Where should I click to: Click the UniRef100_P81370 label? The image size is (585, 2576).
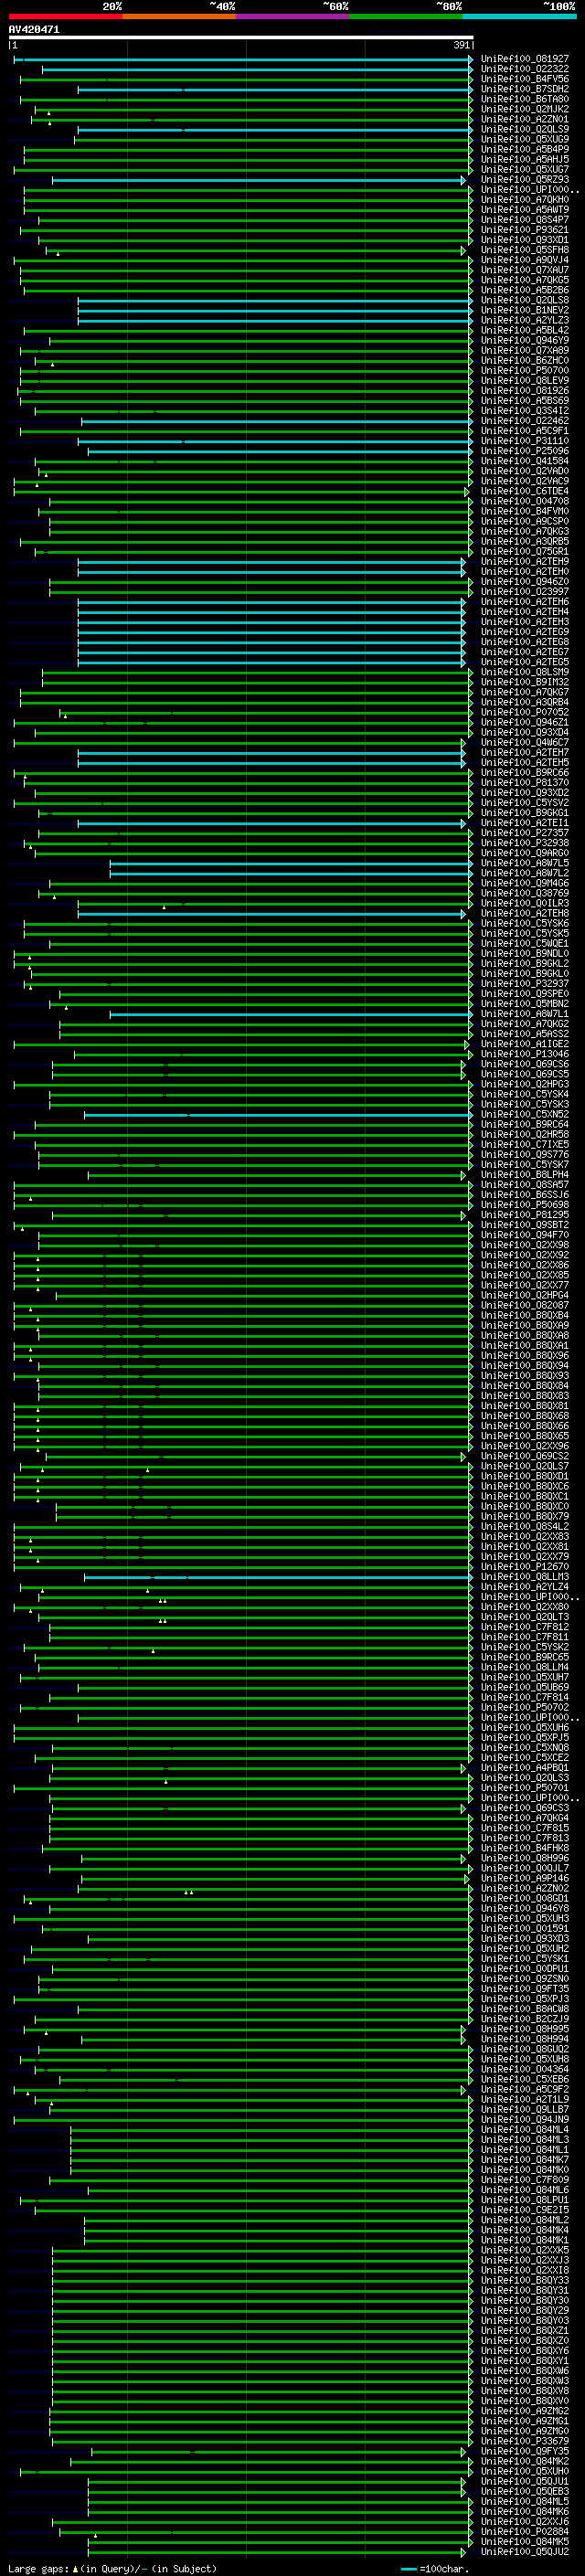click(525, 782)
